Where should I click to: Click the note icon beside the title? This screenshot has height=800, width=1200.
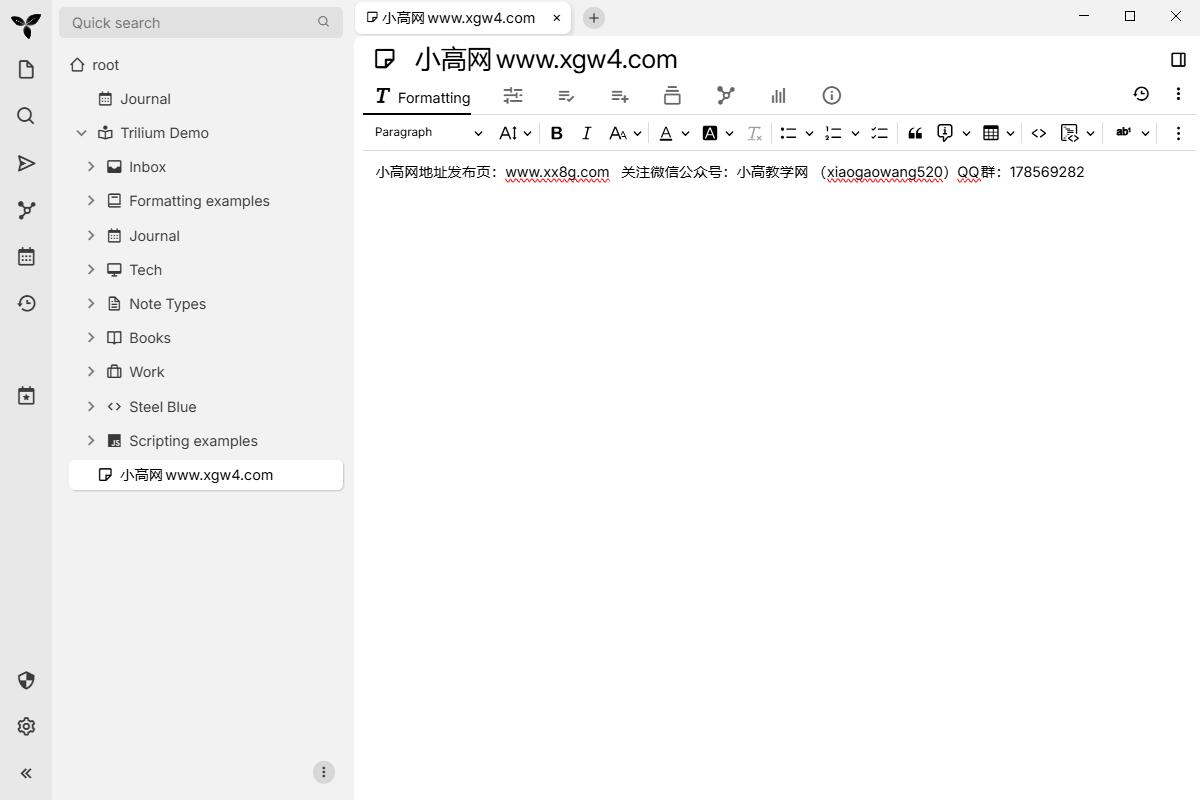pos(385,59)
